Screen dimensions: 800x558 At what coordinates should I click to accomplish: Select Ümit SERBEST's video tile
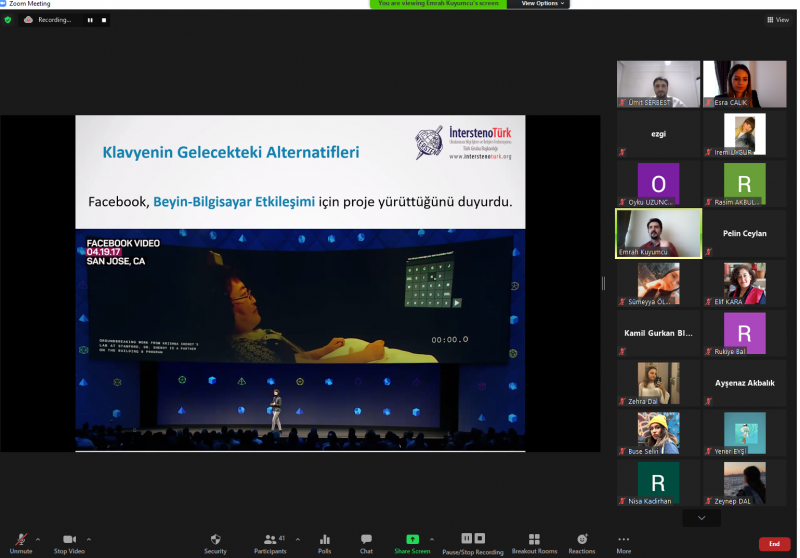pyautogui.click(x=658, y=84)
